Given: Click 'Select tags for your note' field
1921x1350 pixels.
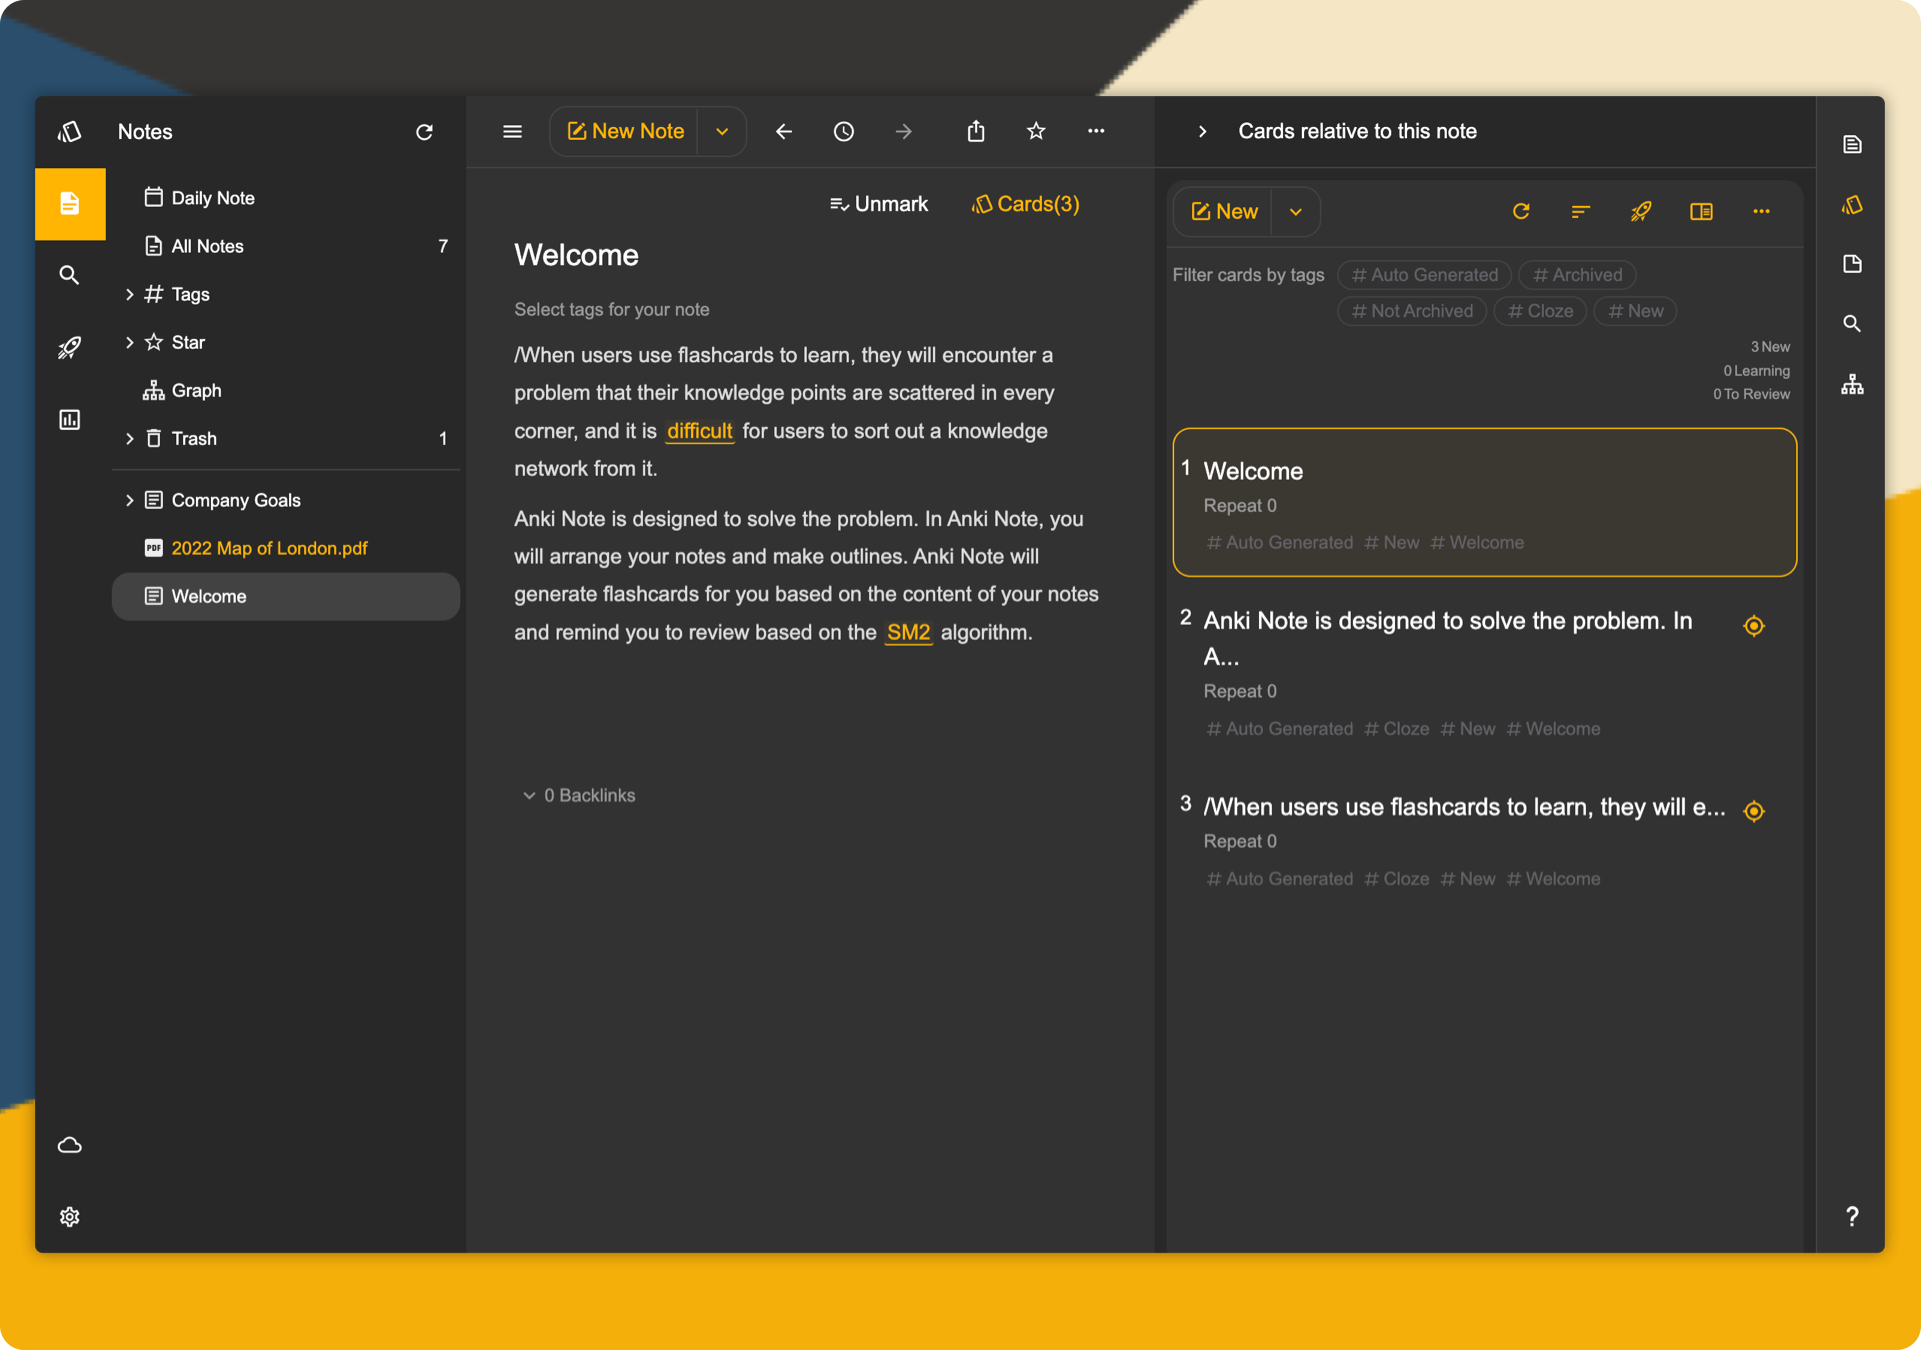Looking at the screenshot, I should (x=612, y=310).
